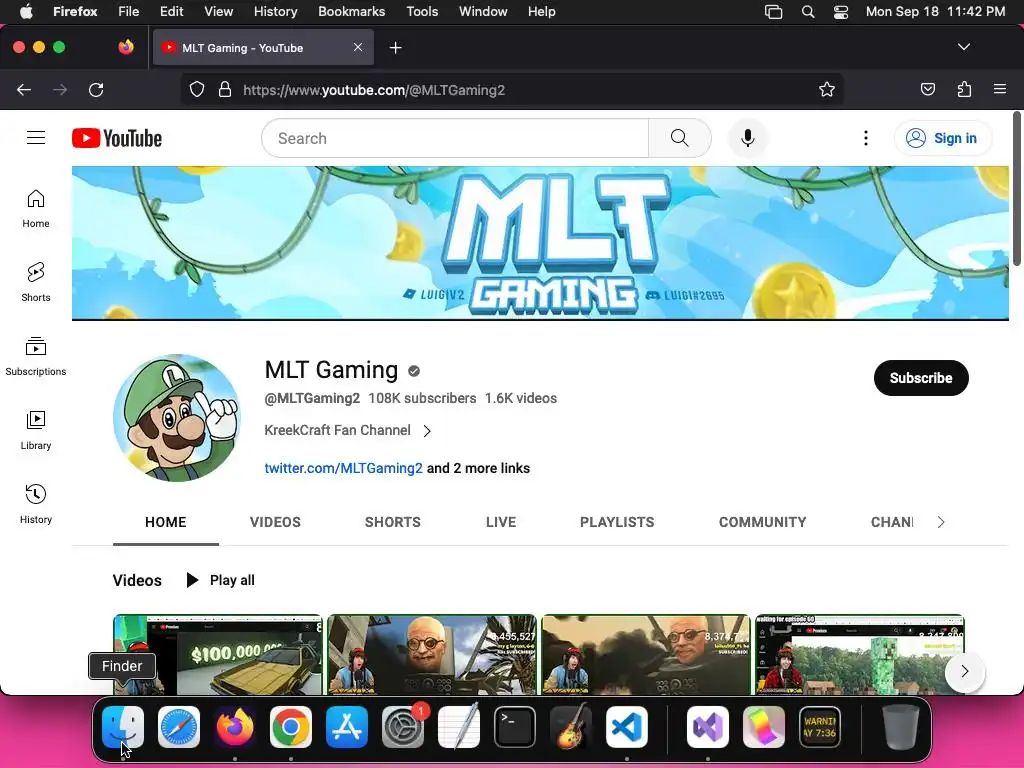Click the 1.6K videos count
This screenshot has height=768, width=1024.
(x=520, y=398)
